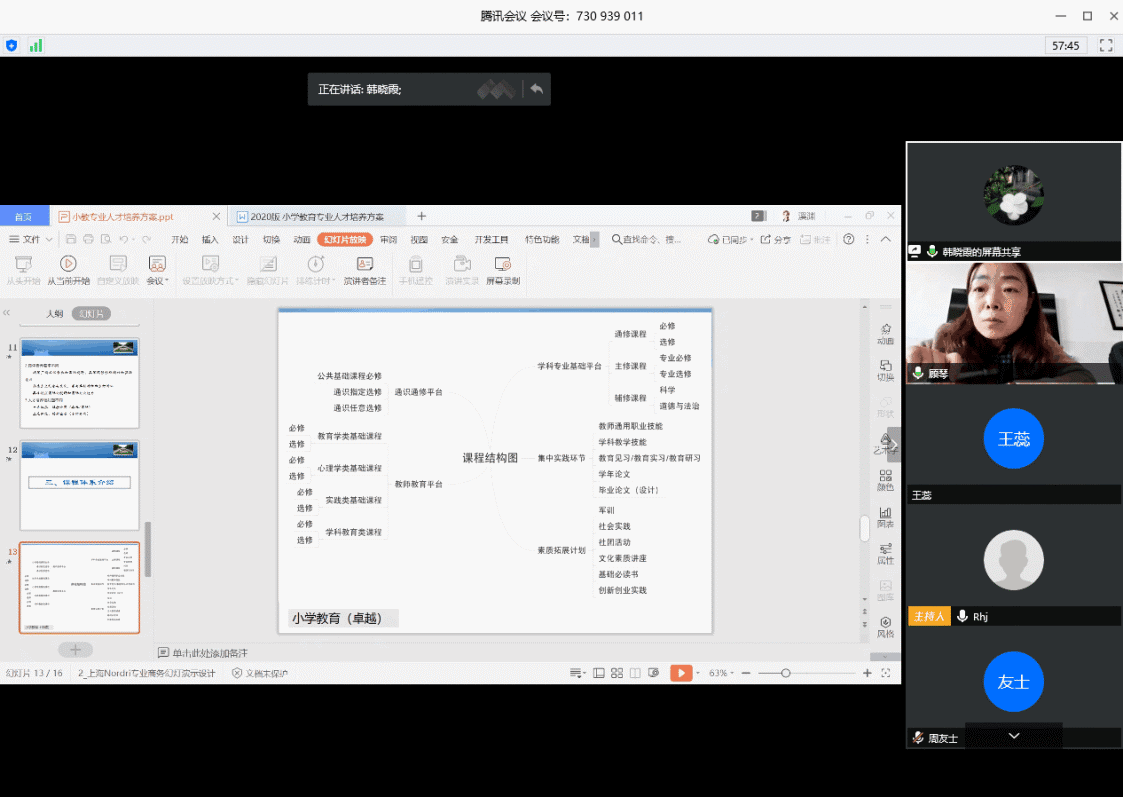Expand the participant video list downward
The width and height of the screenshot is (1123, 797).
pos(1014,736)
